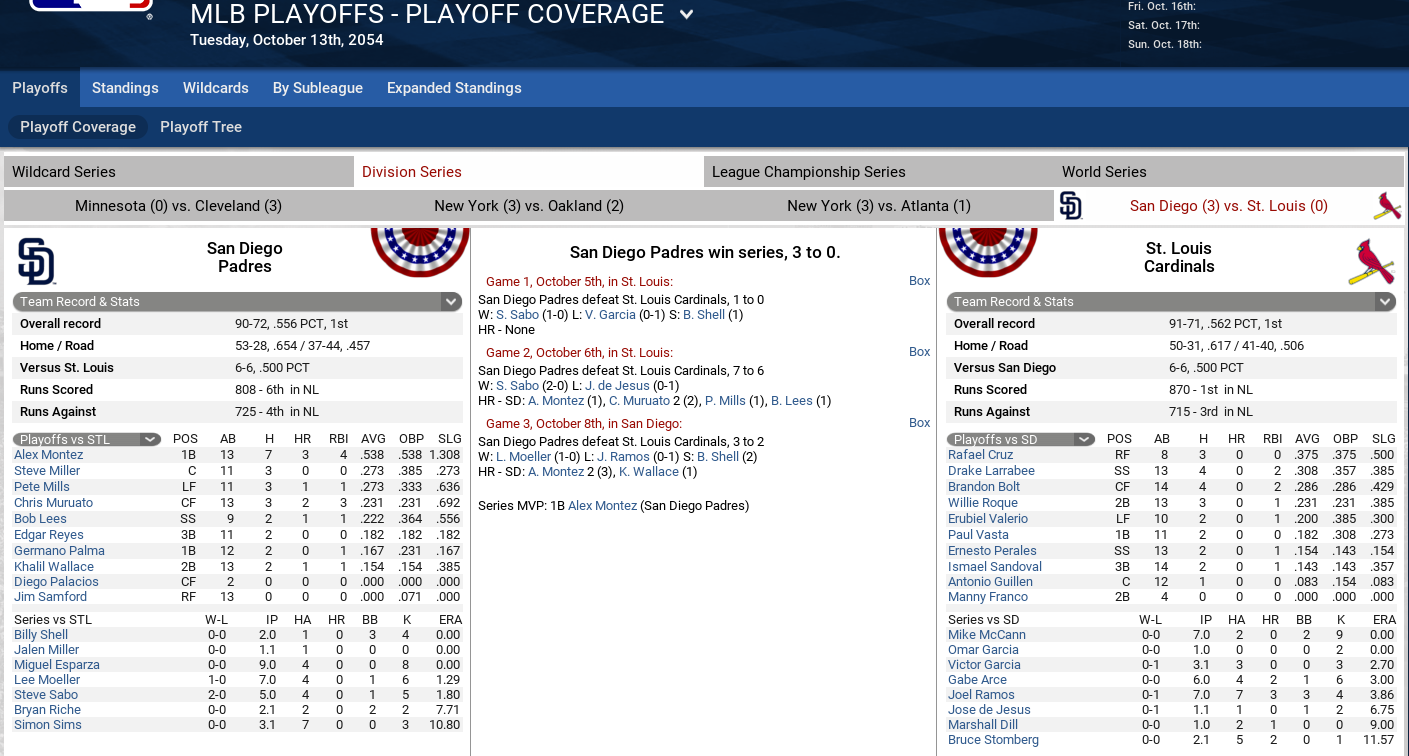Click the San Diego Padres logo icon
Image resolution: width=1409 pixels, height=756 pixels.
tap(37, 261)
